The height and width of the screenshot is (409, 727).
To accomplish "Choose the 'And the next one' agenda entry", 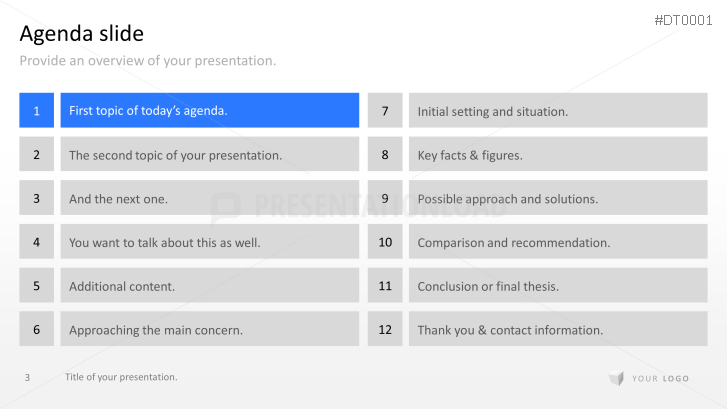I will coord(210,198).
